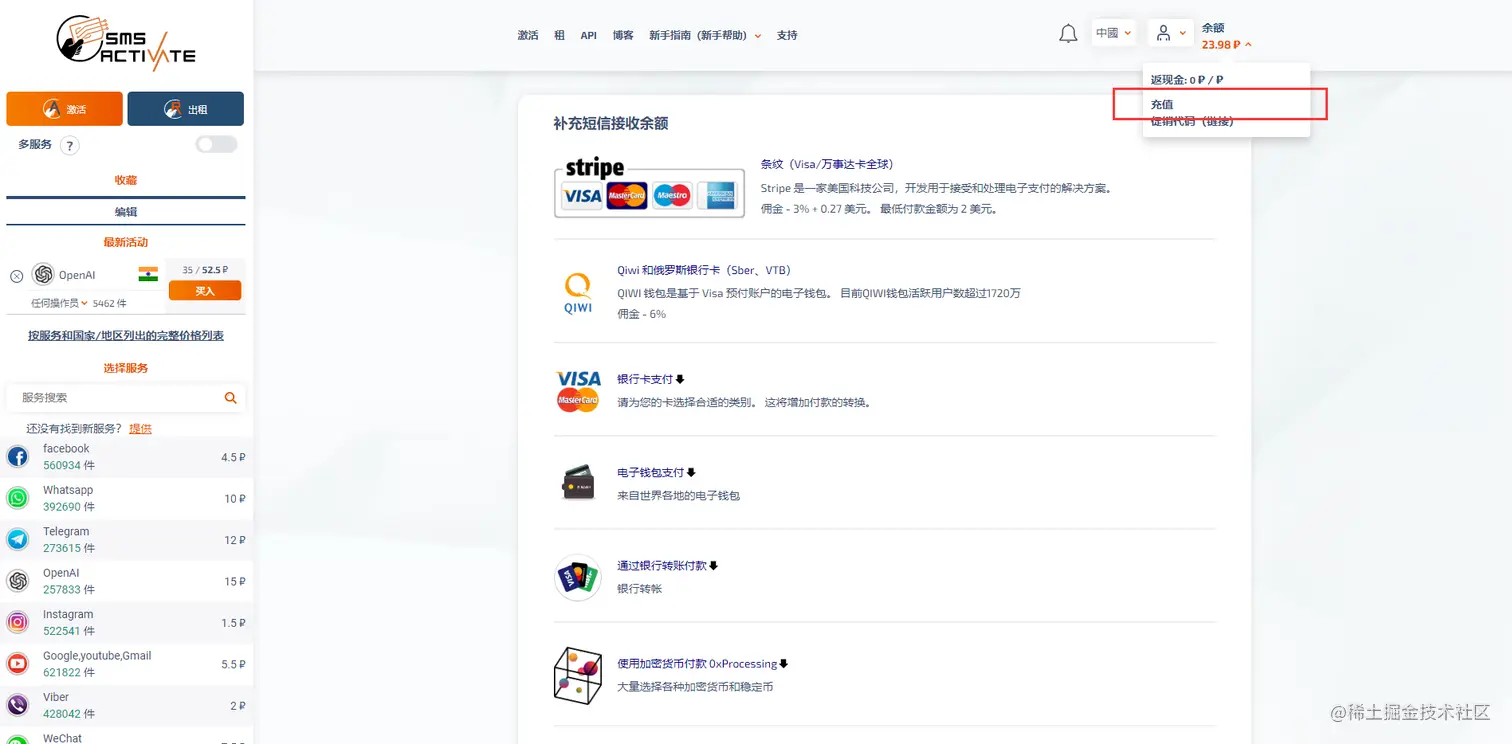The width and height of the screenshot is (1512, 744).
Task: Click the Whatsapp service icon
Action: (17, 498)
